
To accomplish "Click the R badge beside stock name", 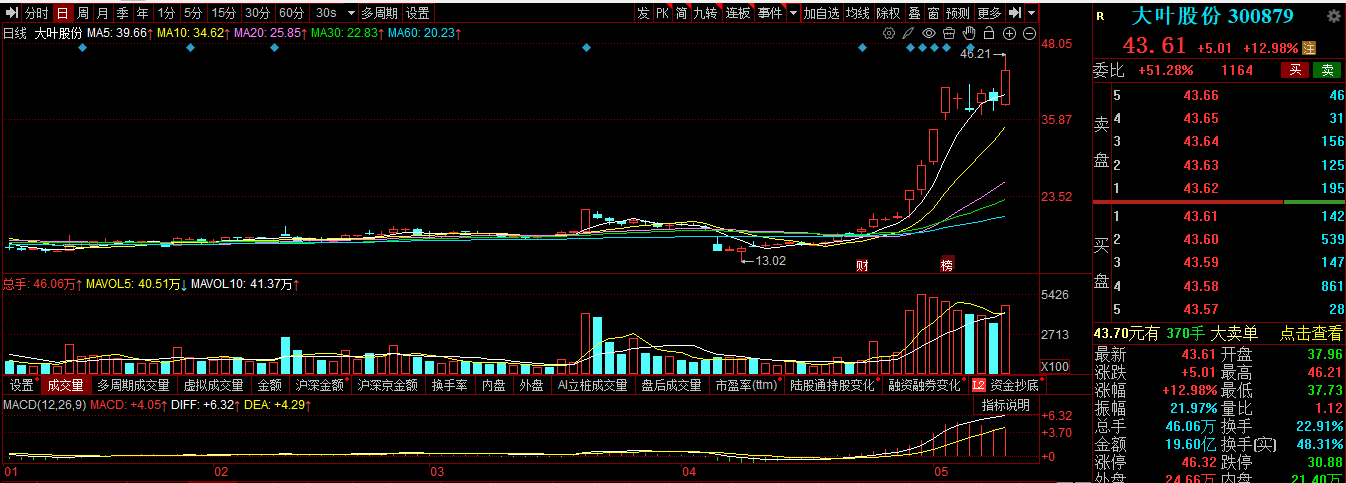I will pos(1100,16).
